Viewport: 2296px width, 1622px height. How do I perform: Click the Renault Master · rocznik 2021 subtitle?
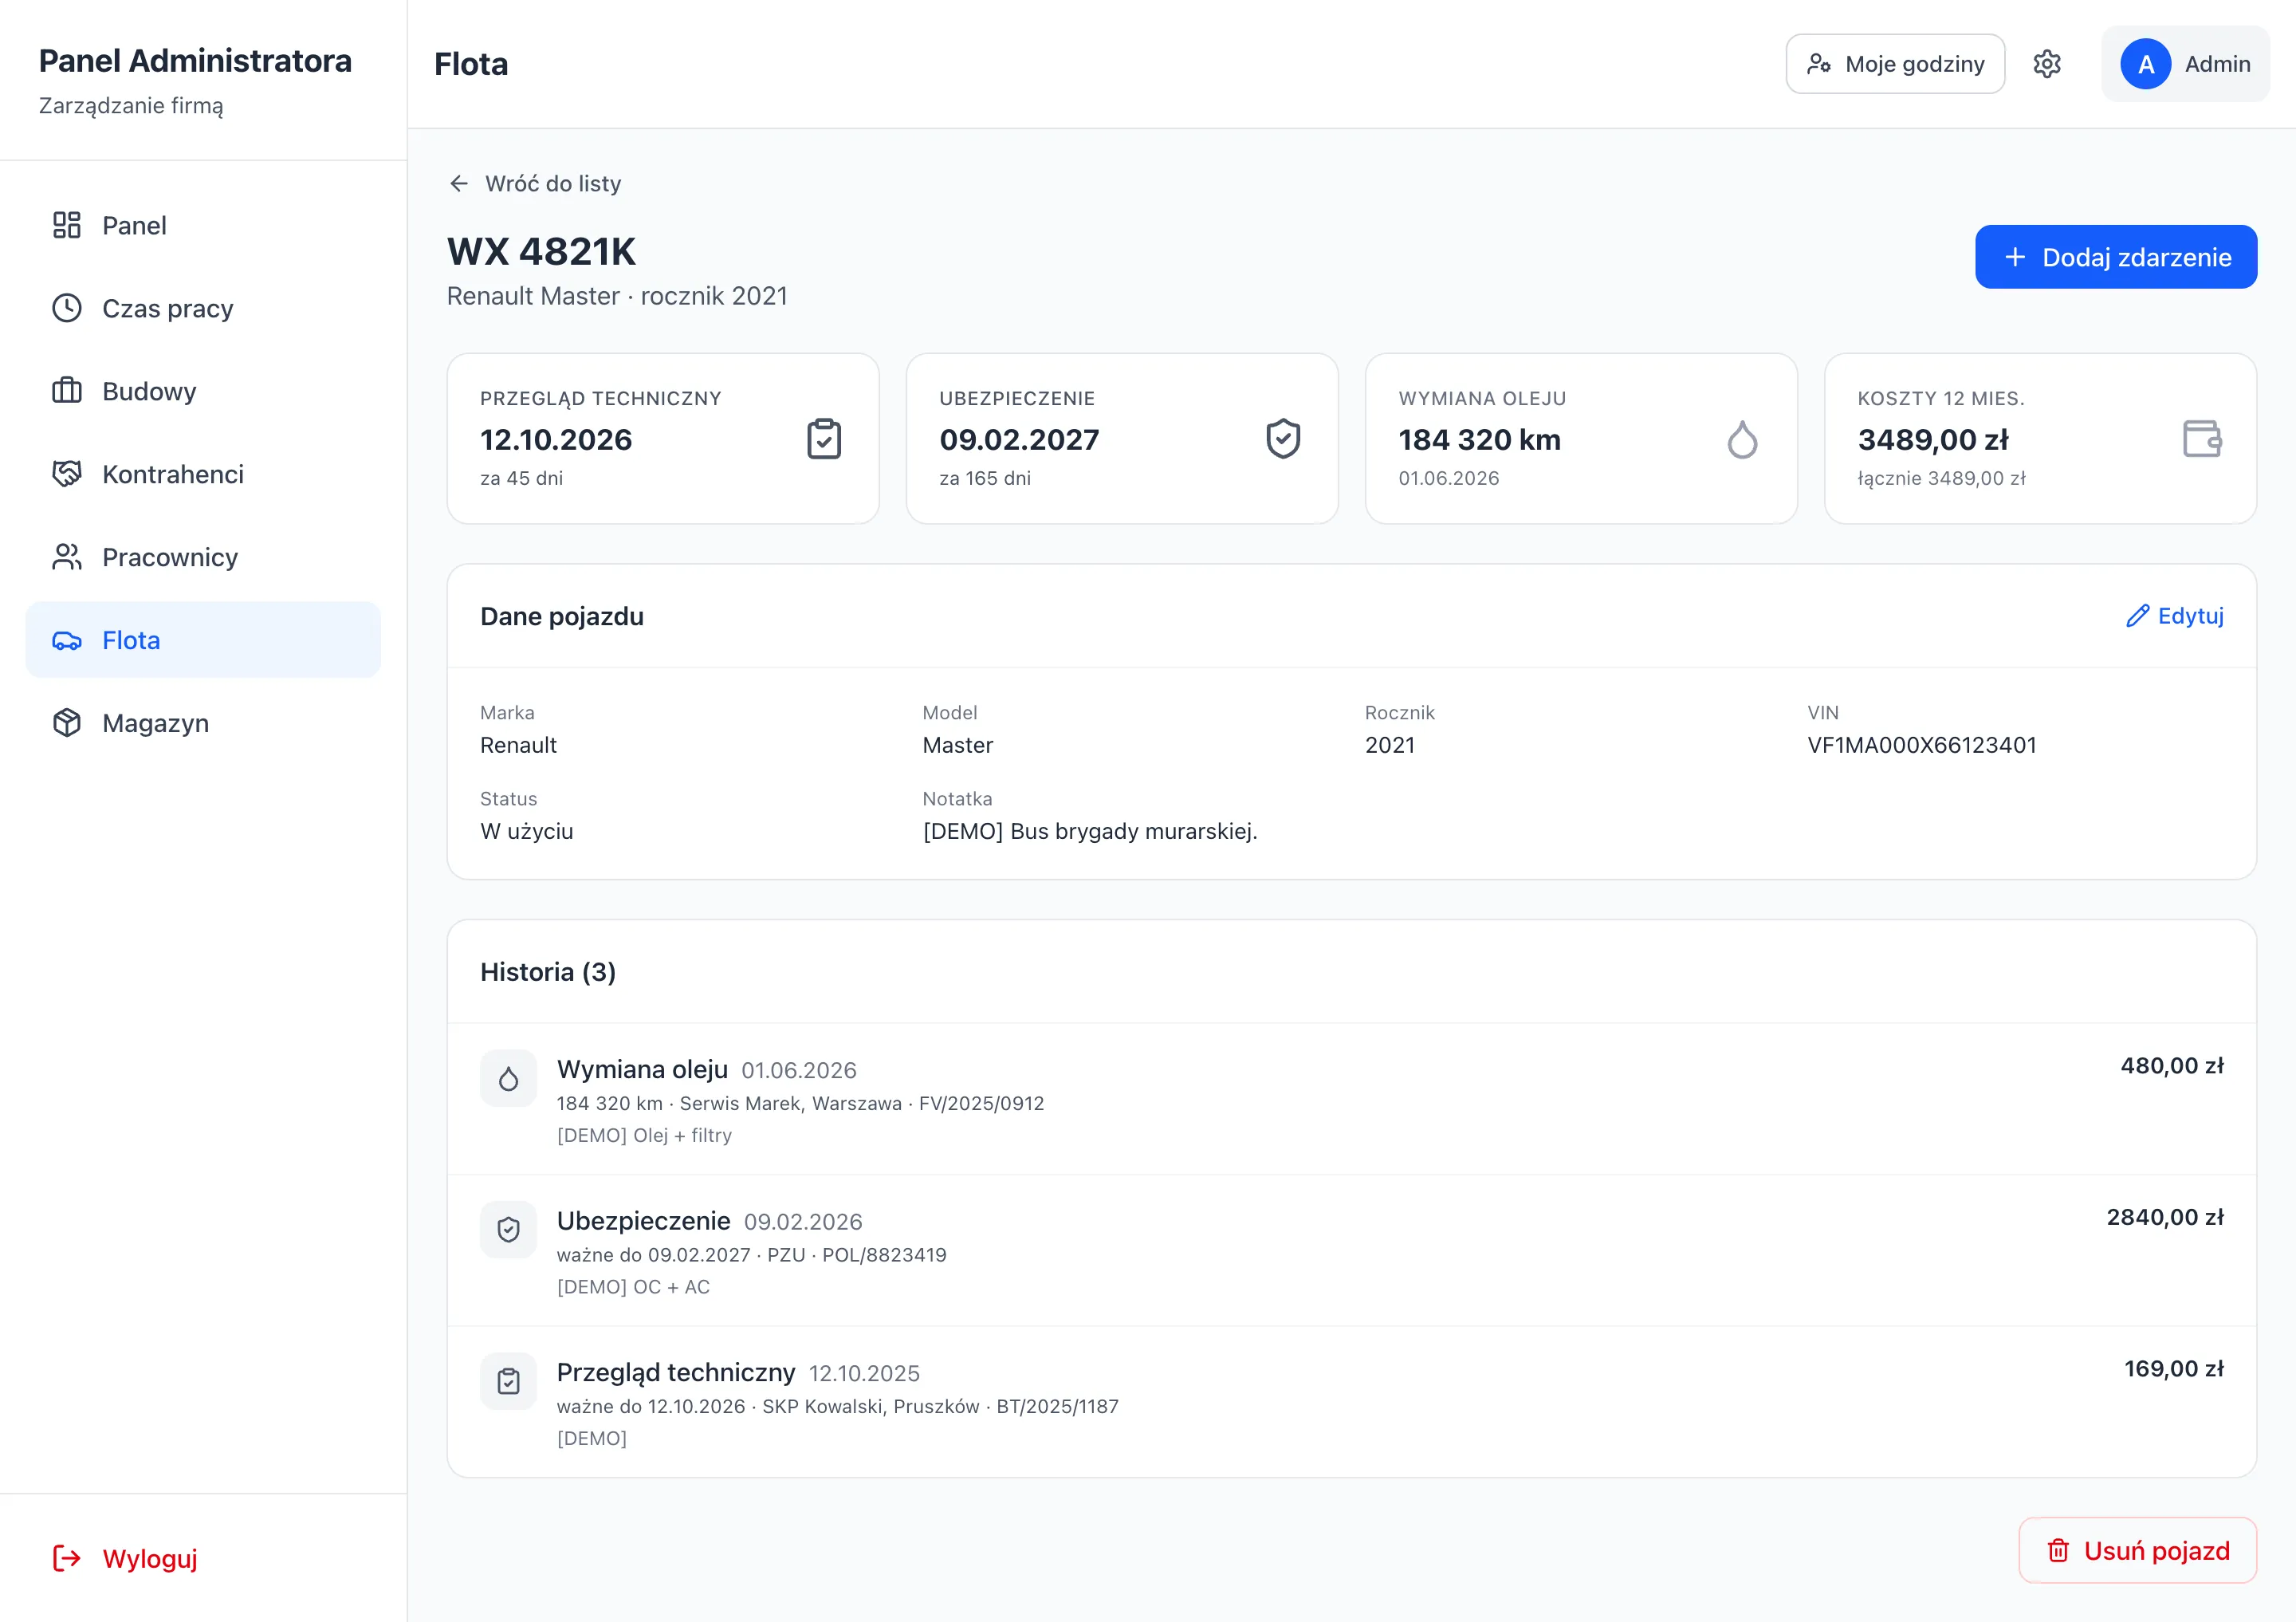click(x=617, y=296)
